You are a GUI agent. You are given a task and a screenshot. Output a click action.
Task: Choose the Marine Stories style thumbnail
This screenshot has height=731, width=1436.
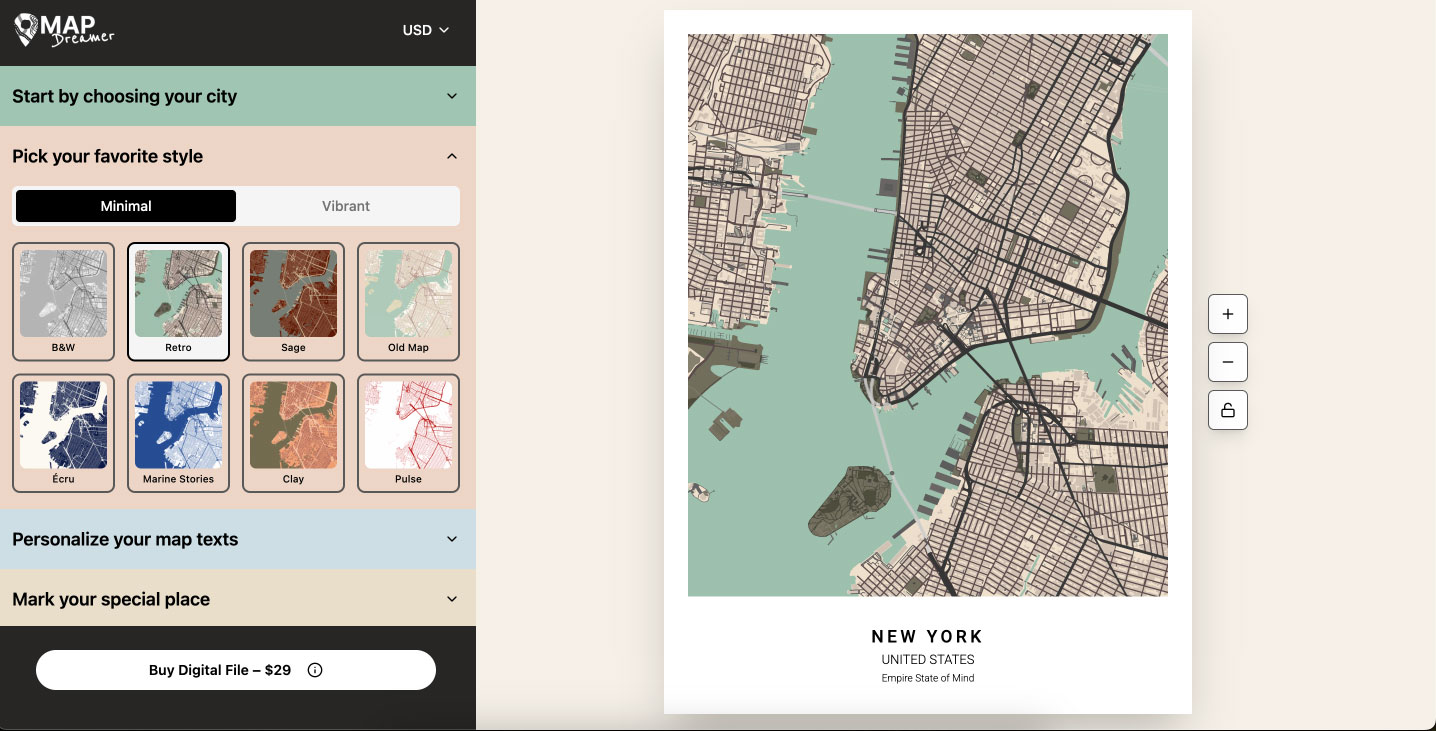click(x=178, y=433)
